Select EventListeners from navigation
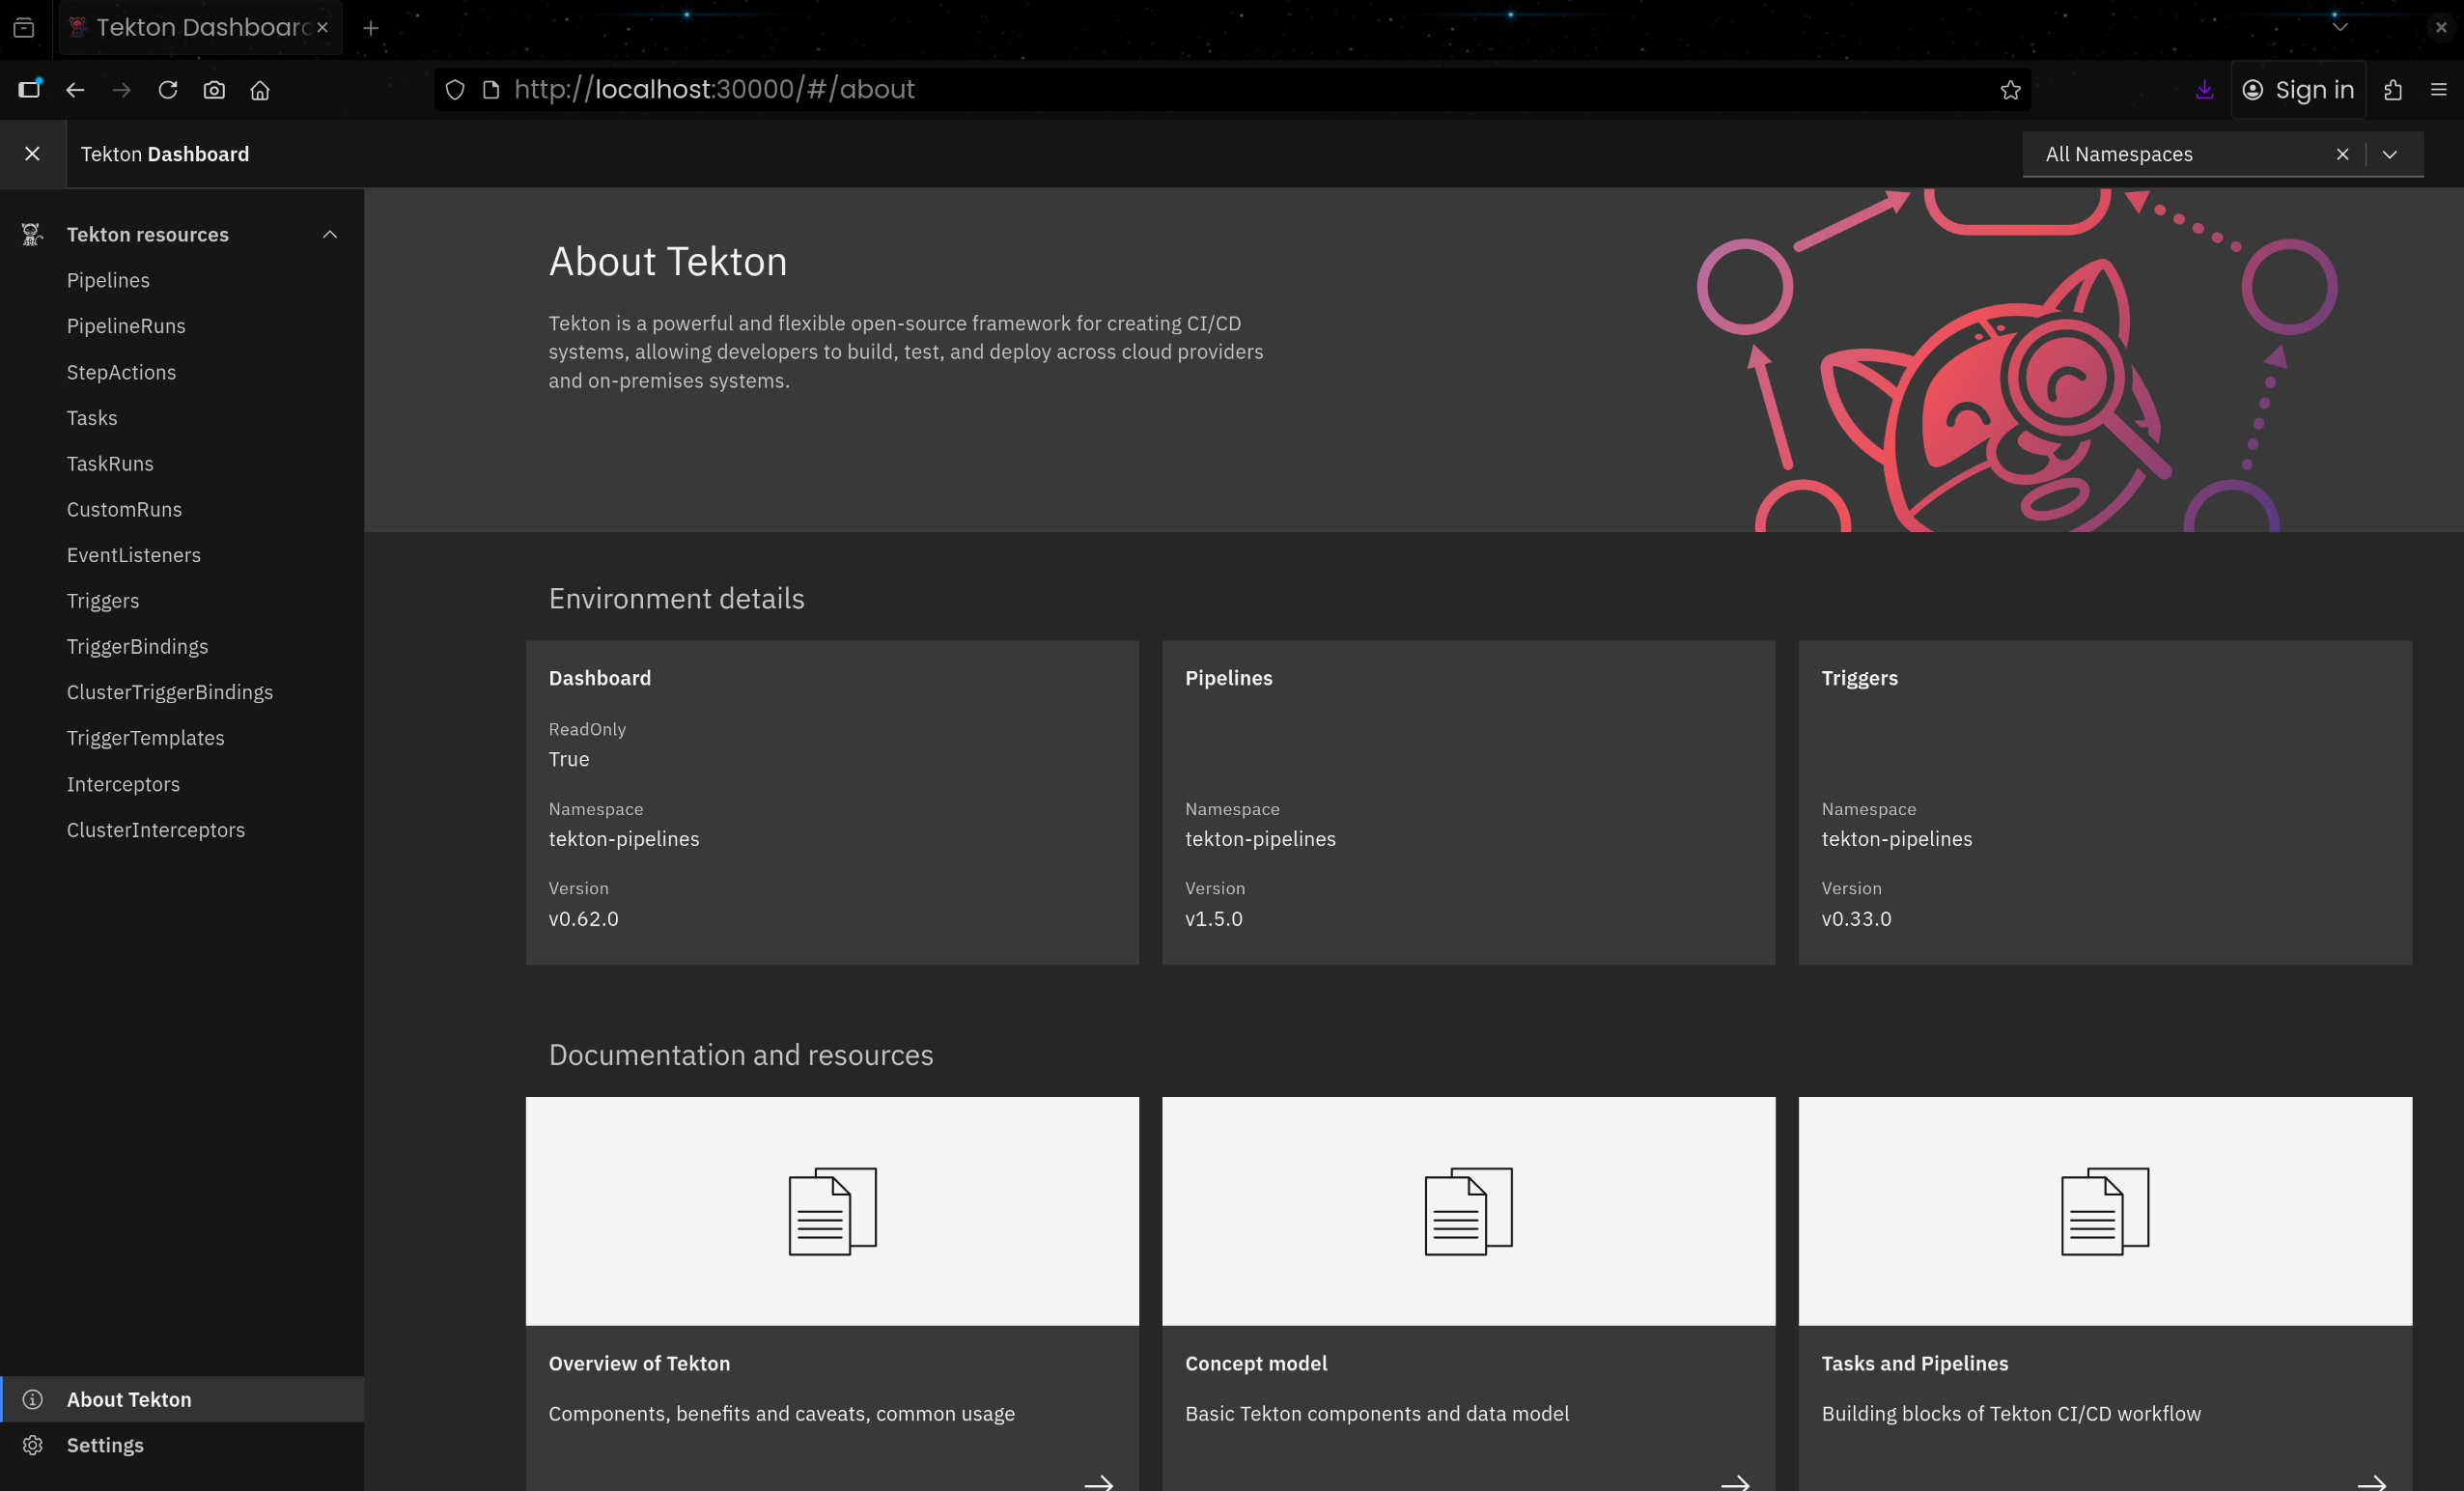The width and height of the screenshot is (2464, 1491). click(x=134, y=555)
